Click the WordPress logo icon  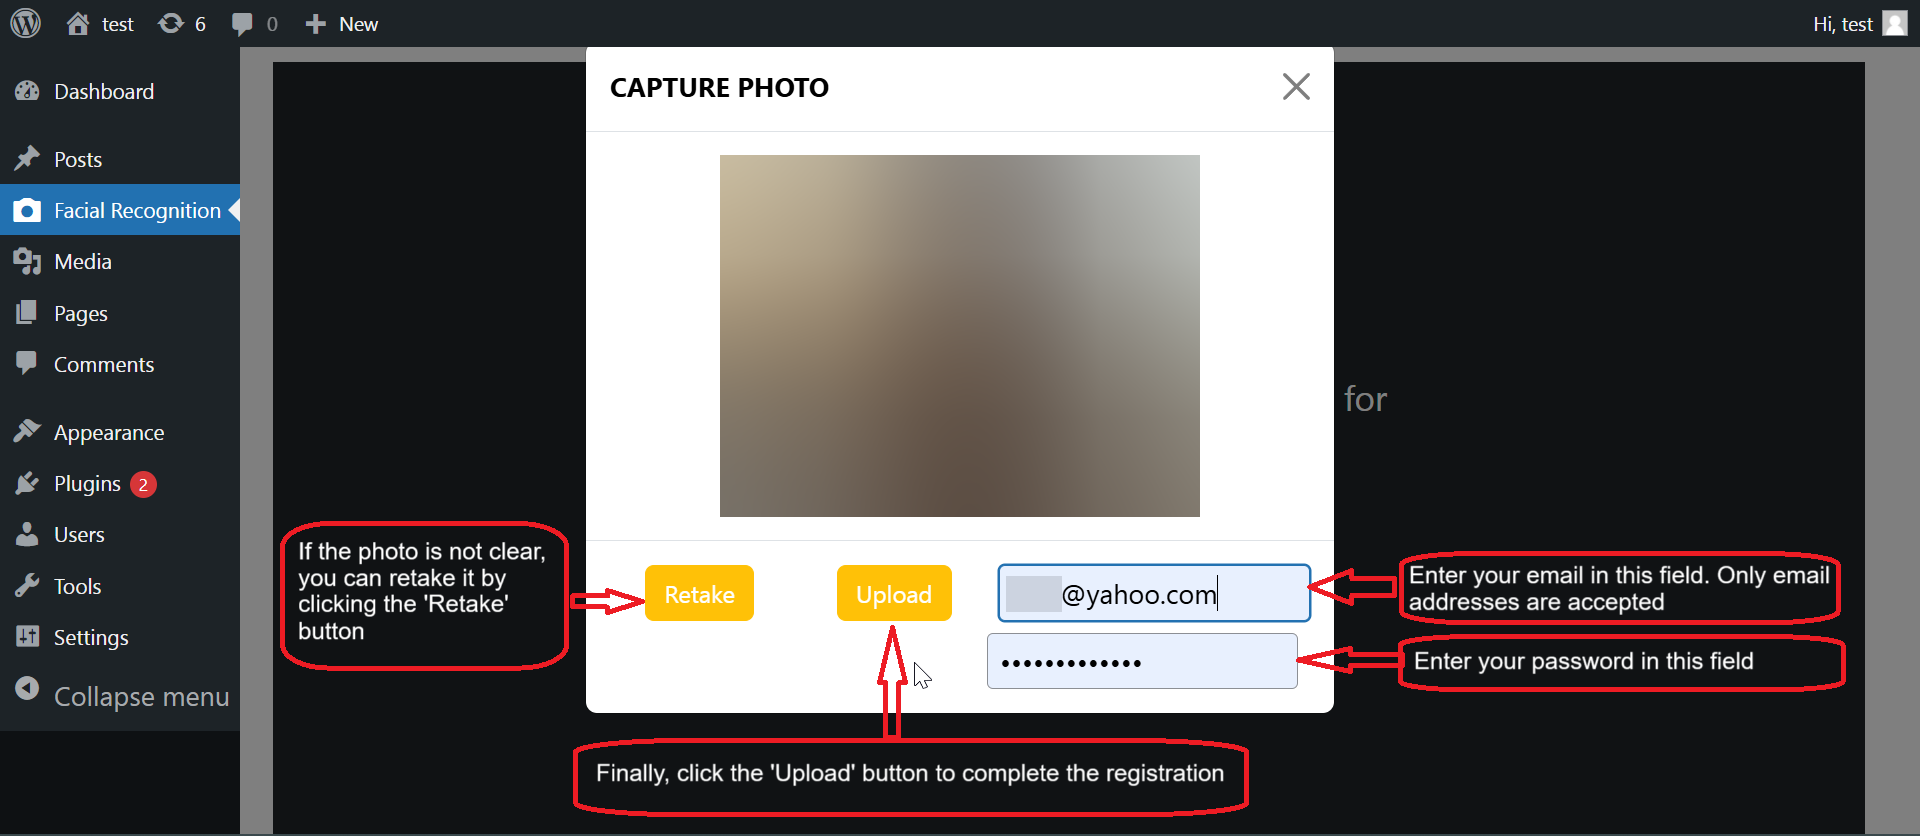pyautogui.click(x=26, y=23)
